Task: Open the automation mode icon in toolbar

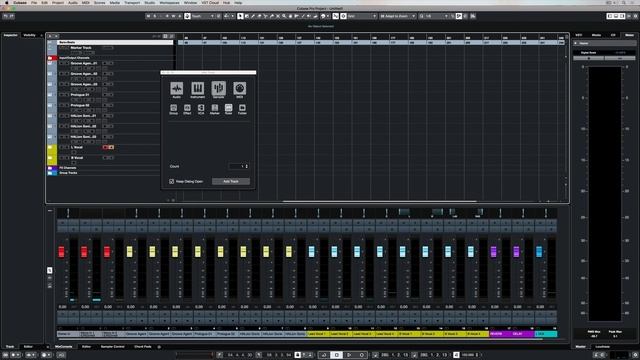Action: pyautogui.click(x=187, y=16)
